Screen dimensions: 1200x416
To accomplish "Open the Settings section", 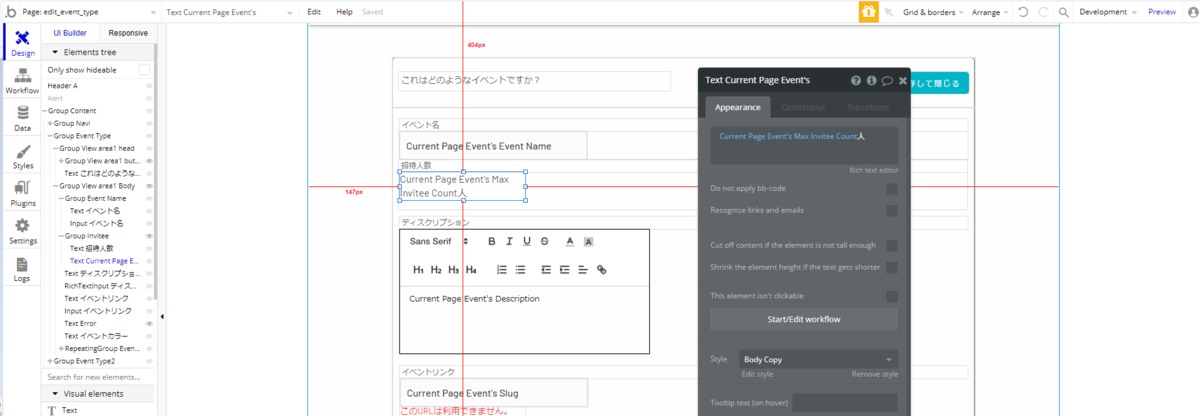I will point(22,231).
